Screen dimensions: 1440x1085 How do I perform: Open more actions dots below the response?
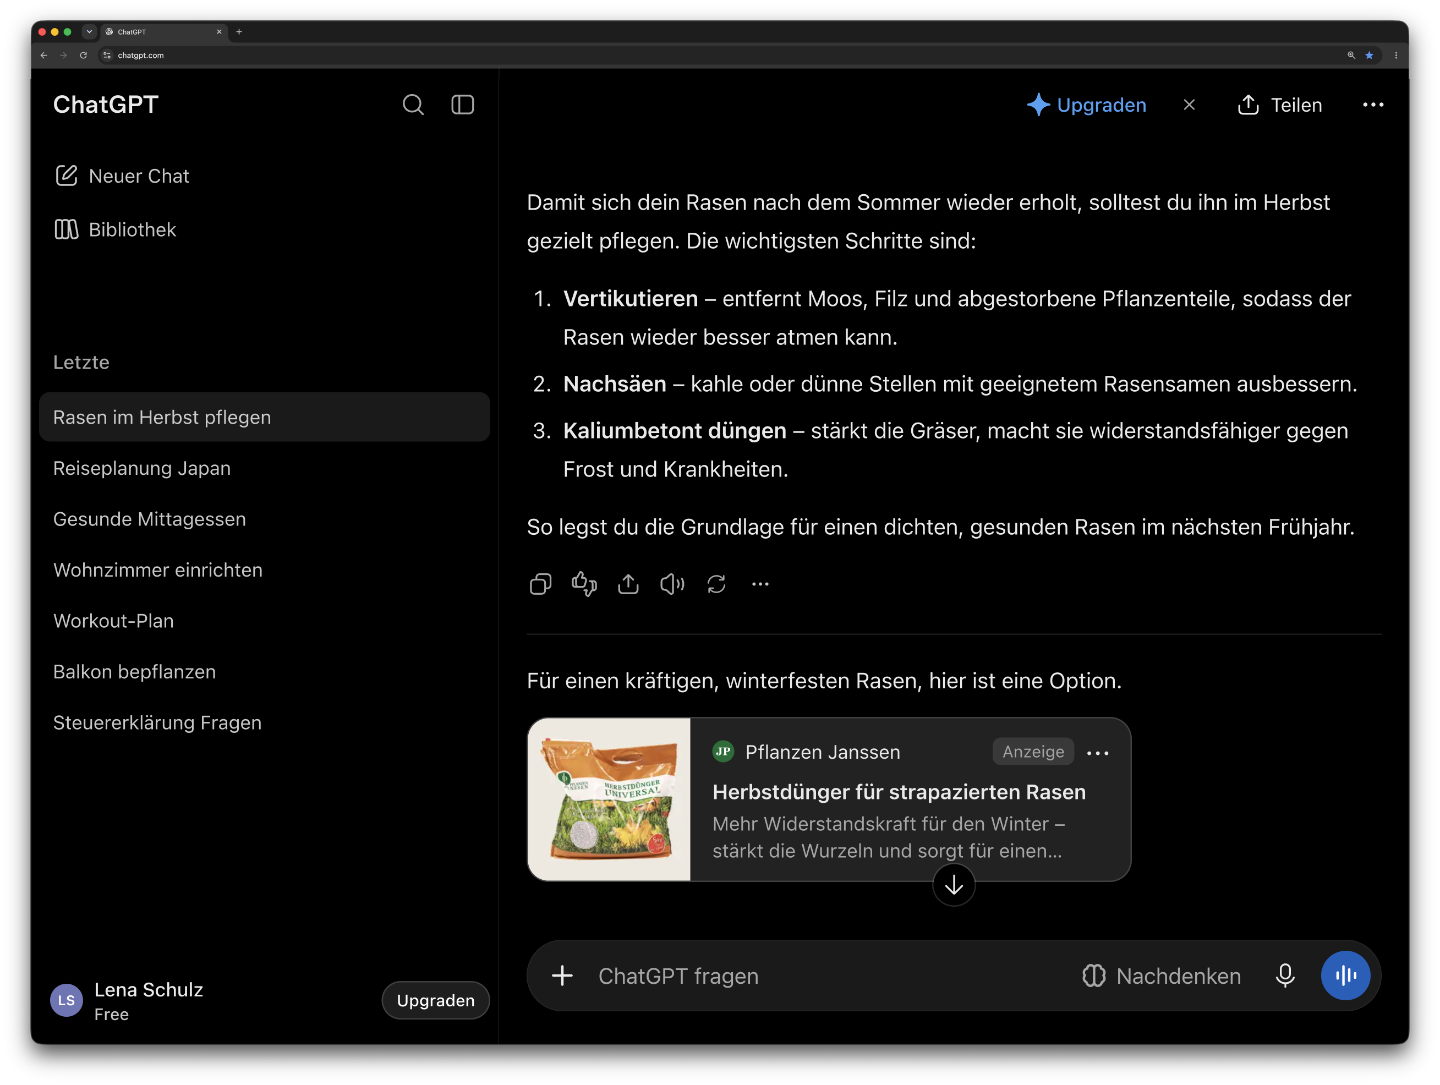click(x=760, y=584)
